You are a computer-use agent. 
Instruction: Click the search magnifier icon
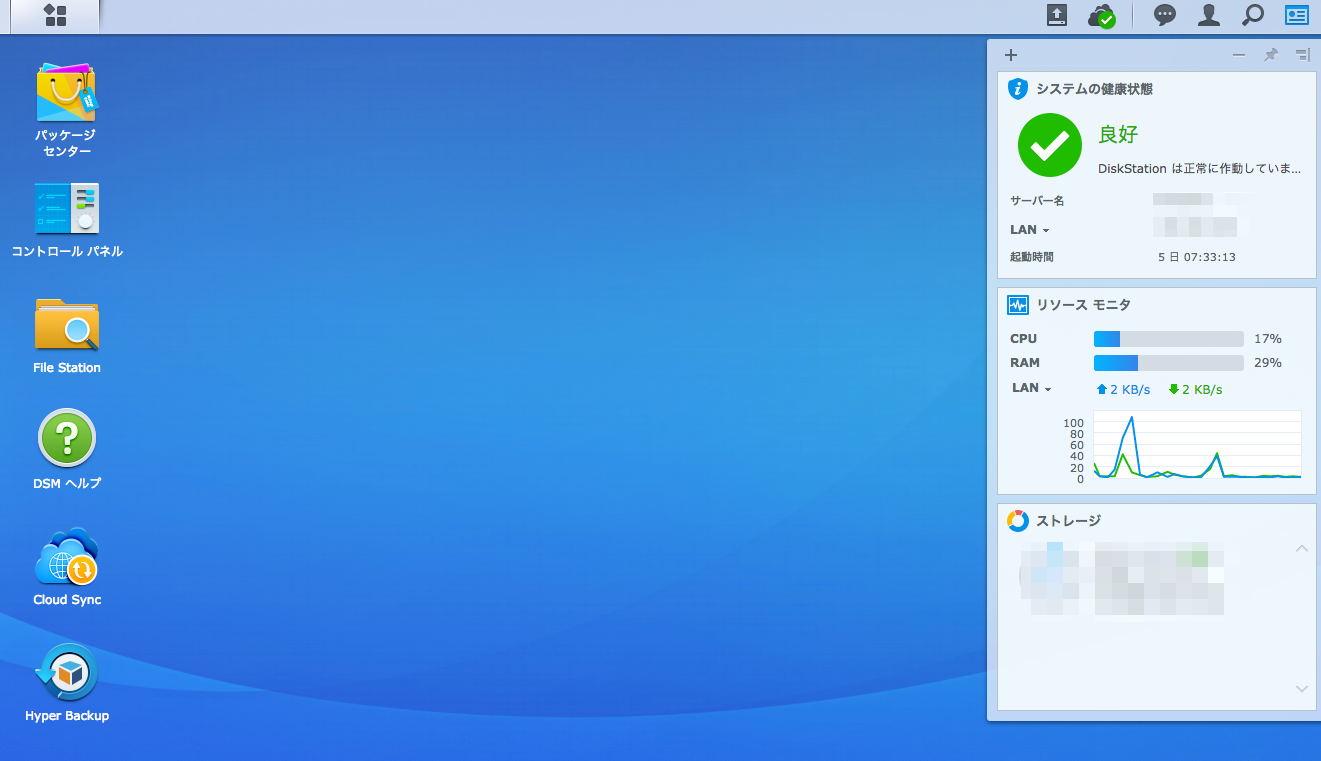pos(1253,15)
